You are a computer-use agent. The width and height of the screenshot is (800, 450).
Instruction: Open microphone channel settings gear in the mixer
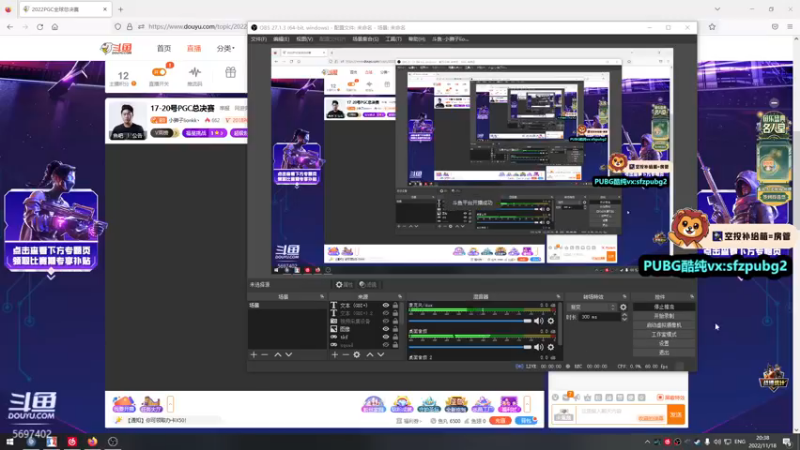[551, 321]
